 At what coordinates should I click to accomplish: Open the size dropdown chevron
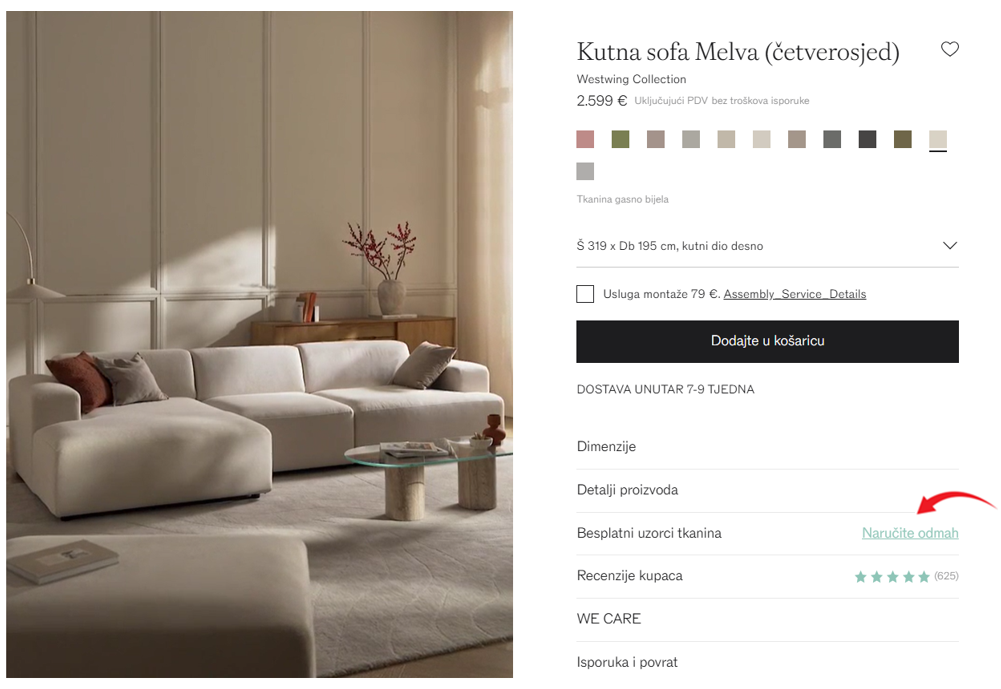pos(950,246)
